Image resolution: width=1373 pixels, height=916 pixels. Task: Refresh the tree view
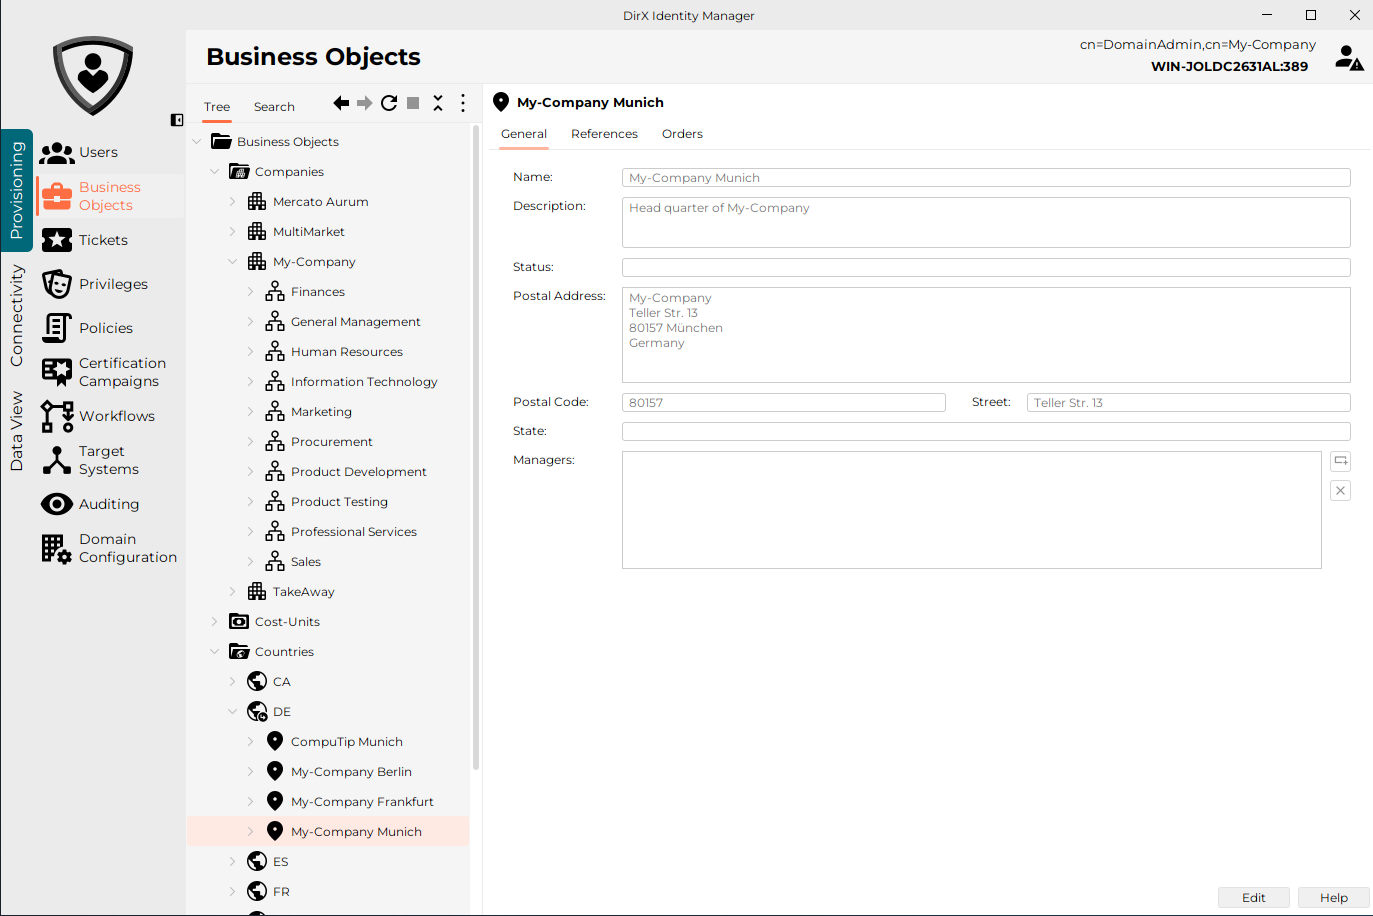(x=389, y=103)
